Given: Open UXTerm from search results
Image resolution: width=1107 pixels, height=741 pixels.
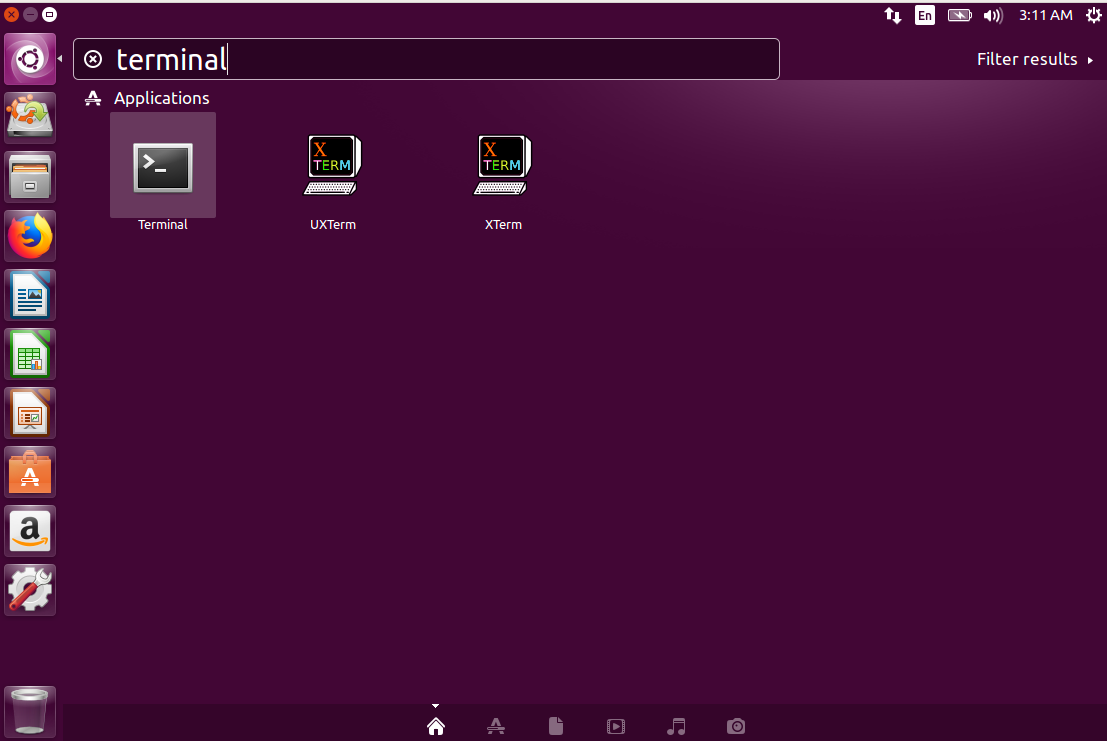Looking at the screenshot, I should click(332, 165).
